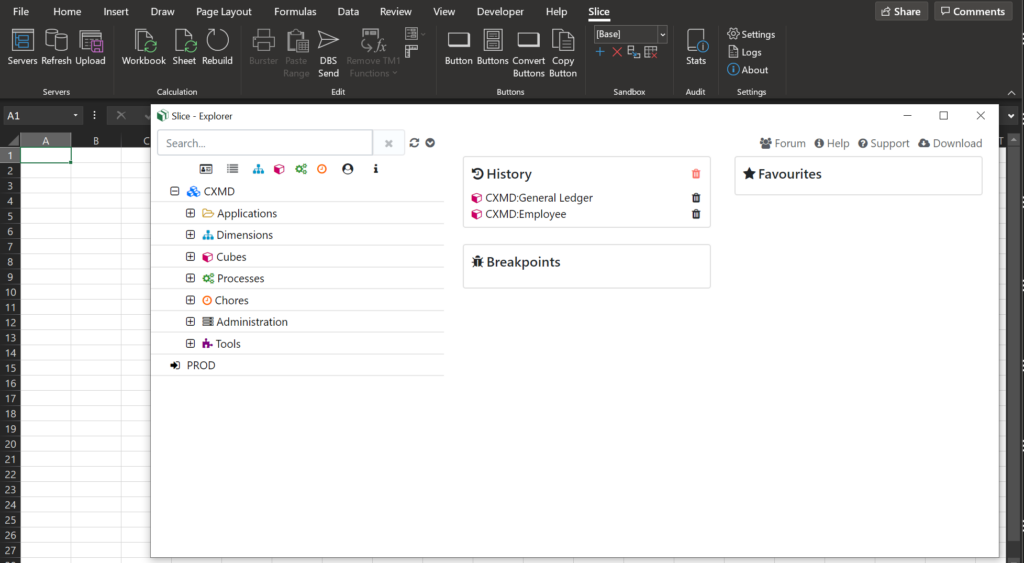1024x563 pixels.
Task: Click into the explorer Search field
Action: pos(264,143)
